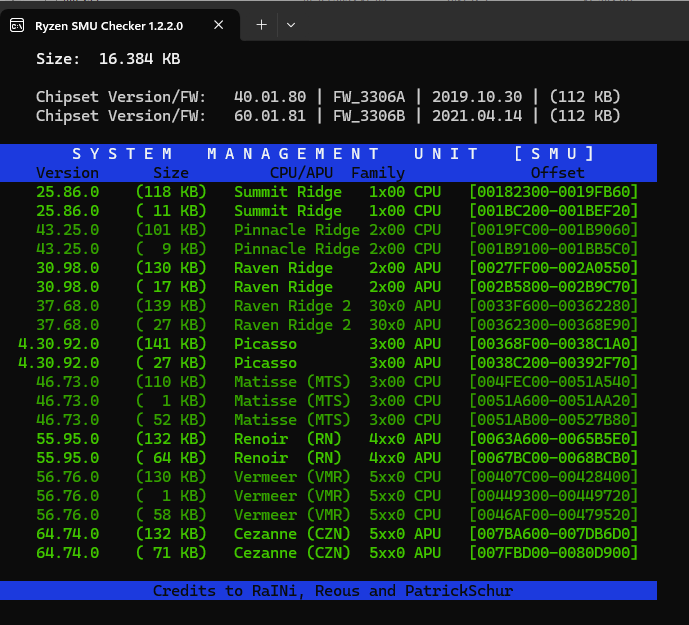Click offset [001BC200-001BEF20]
The width and height of the screenshot is (689, 625).
coord(554,211)
